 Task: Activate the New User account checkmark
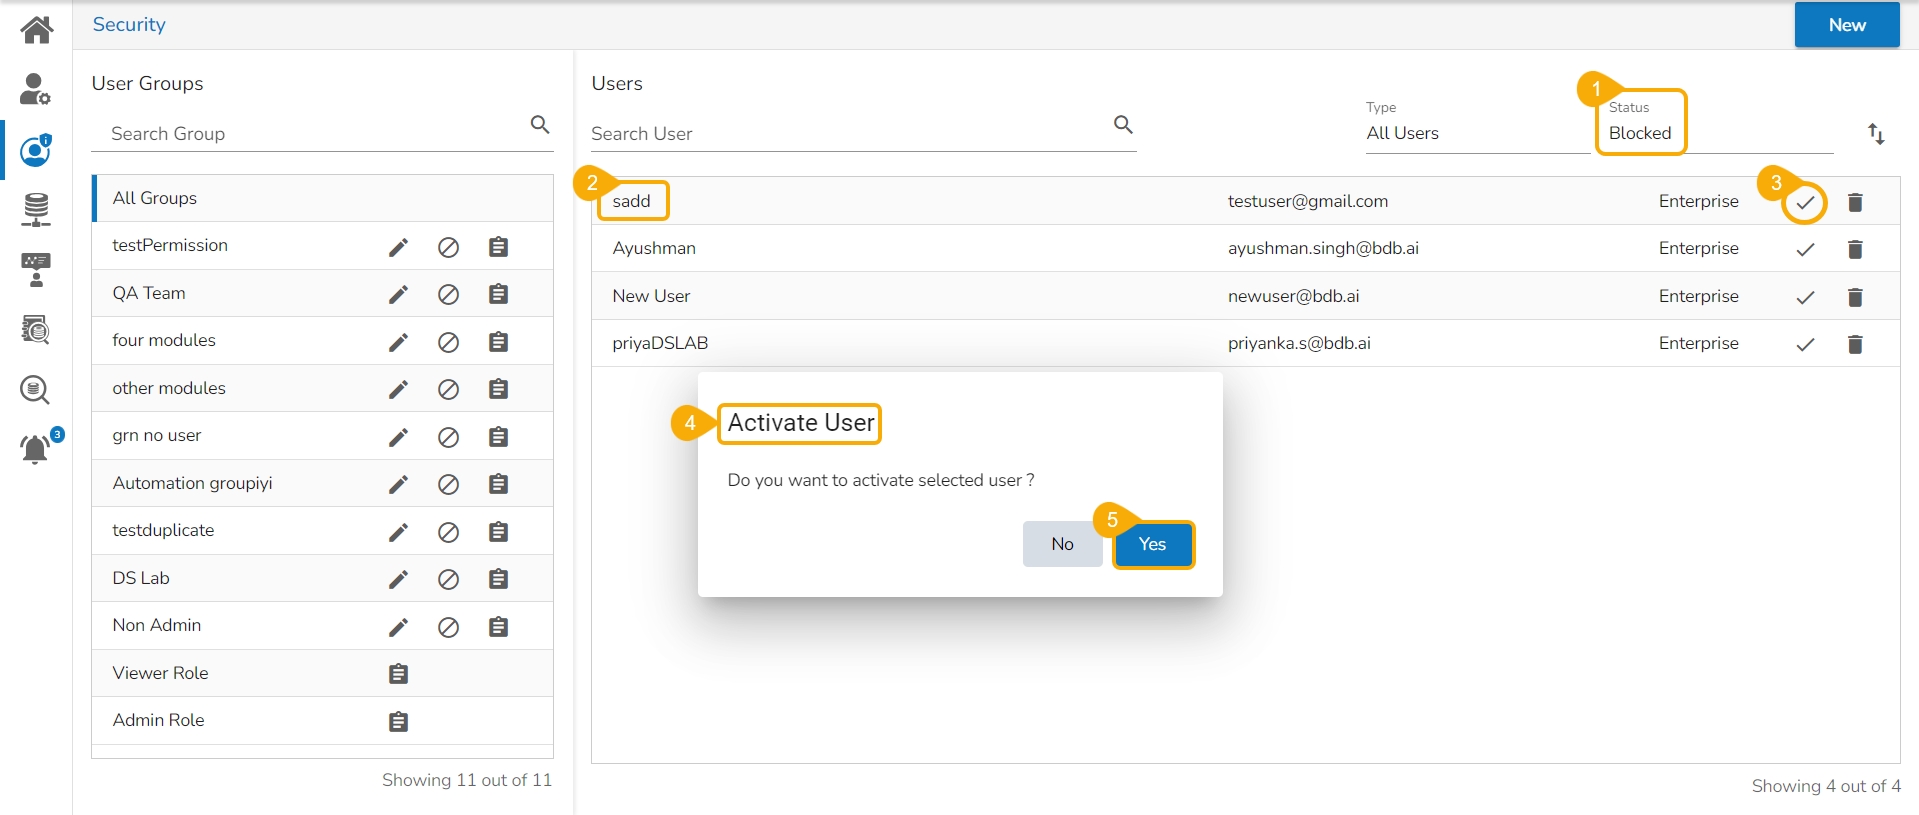pos(1805,297)
